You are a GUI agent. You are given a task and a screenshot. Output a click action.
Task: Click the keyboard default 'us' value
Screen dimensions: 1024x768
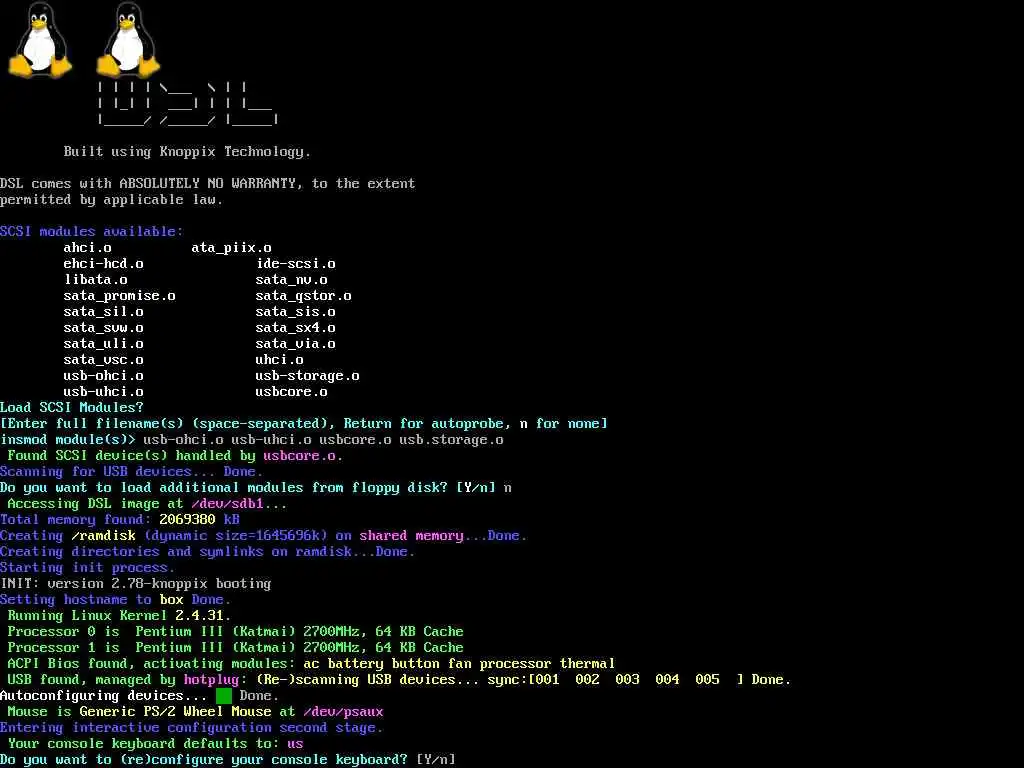[295, 744]
